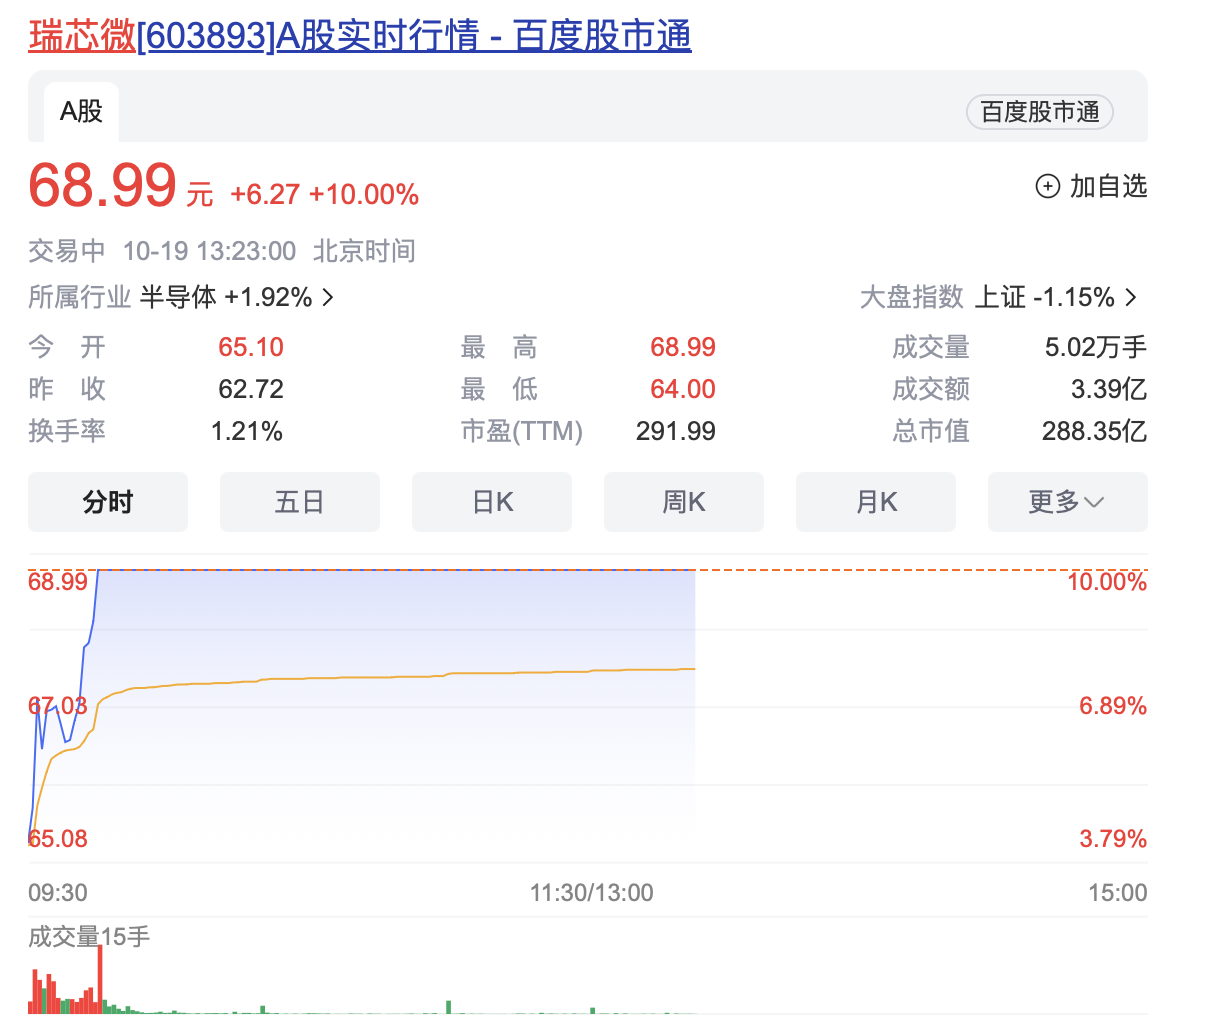Click the 11:30/13:00 time axis marker
1216x1030 pixels.
pos(591,893)
